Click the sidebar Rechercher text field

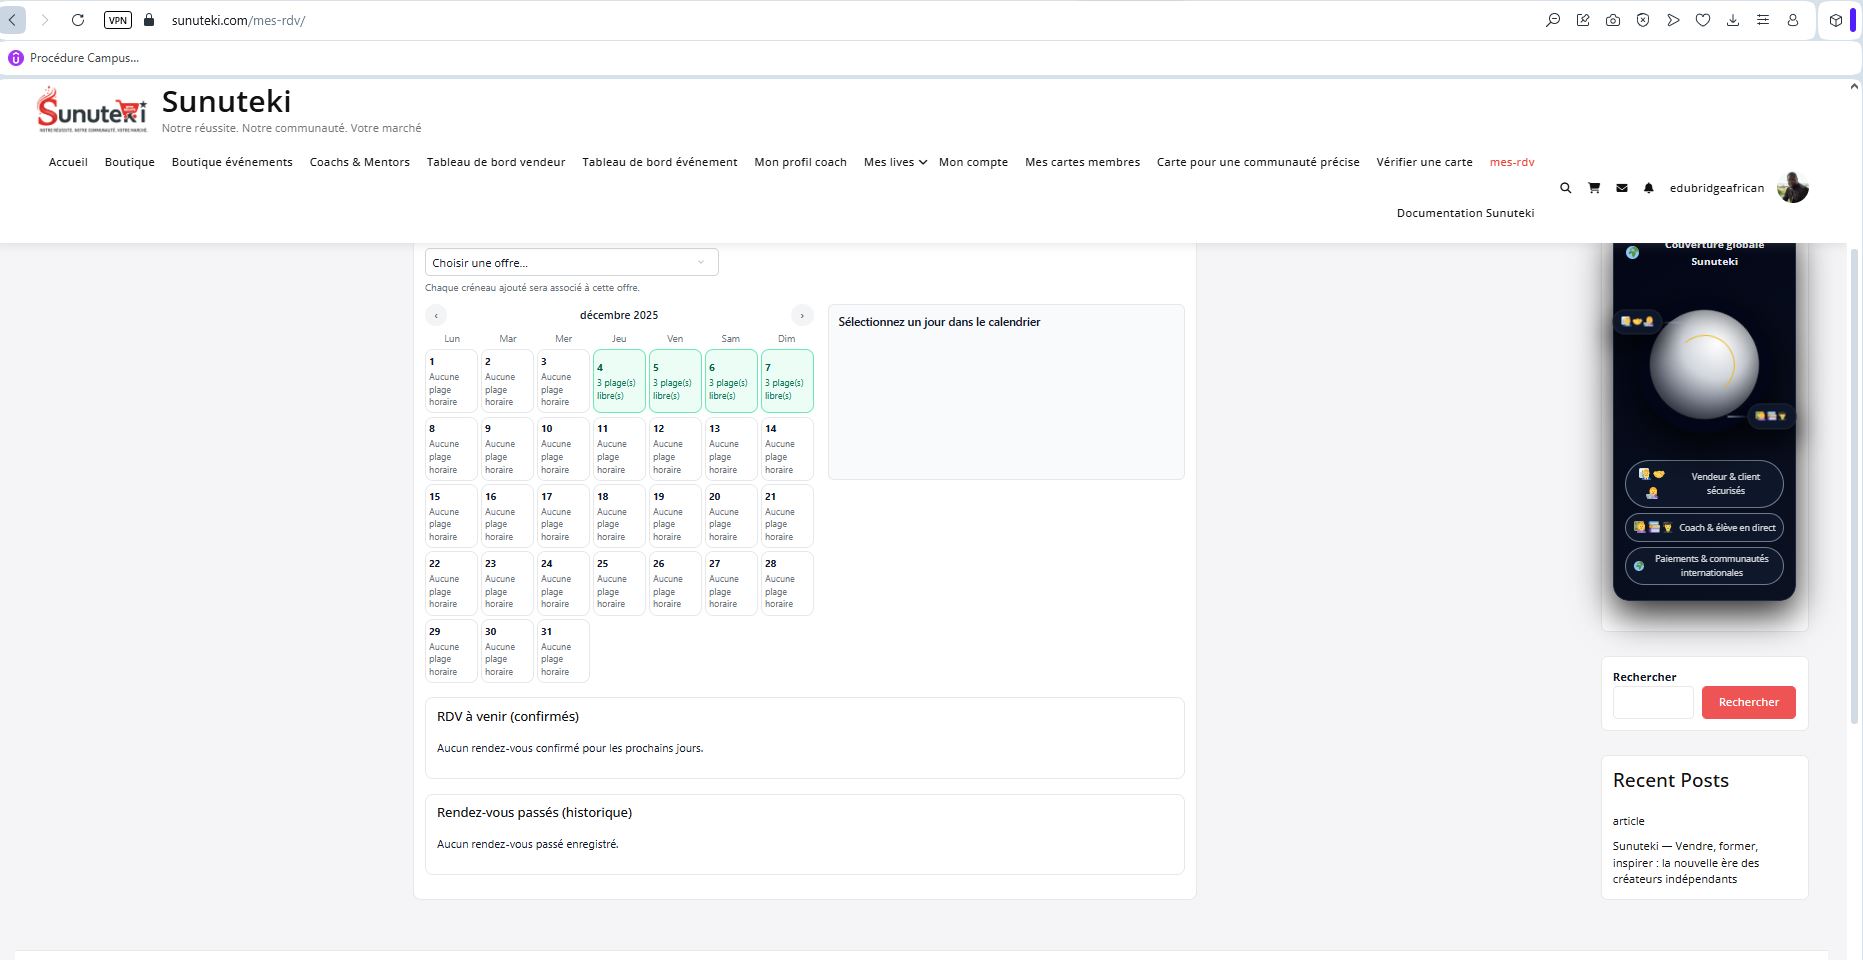[1652, 702]
